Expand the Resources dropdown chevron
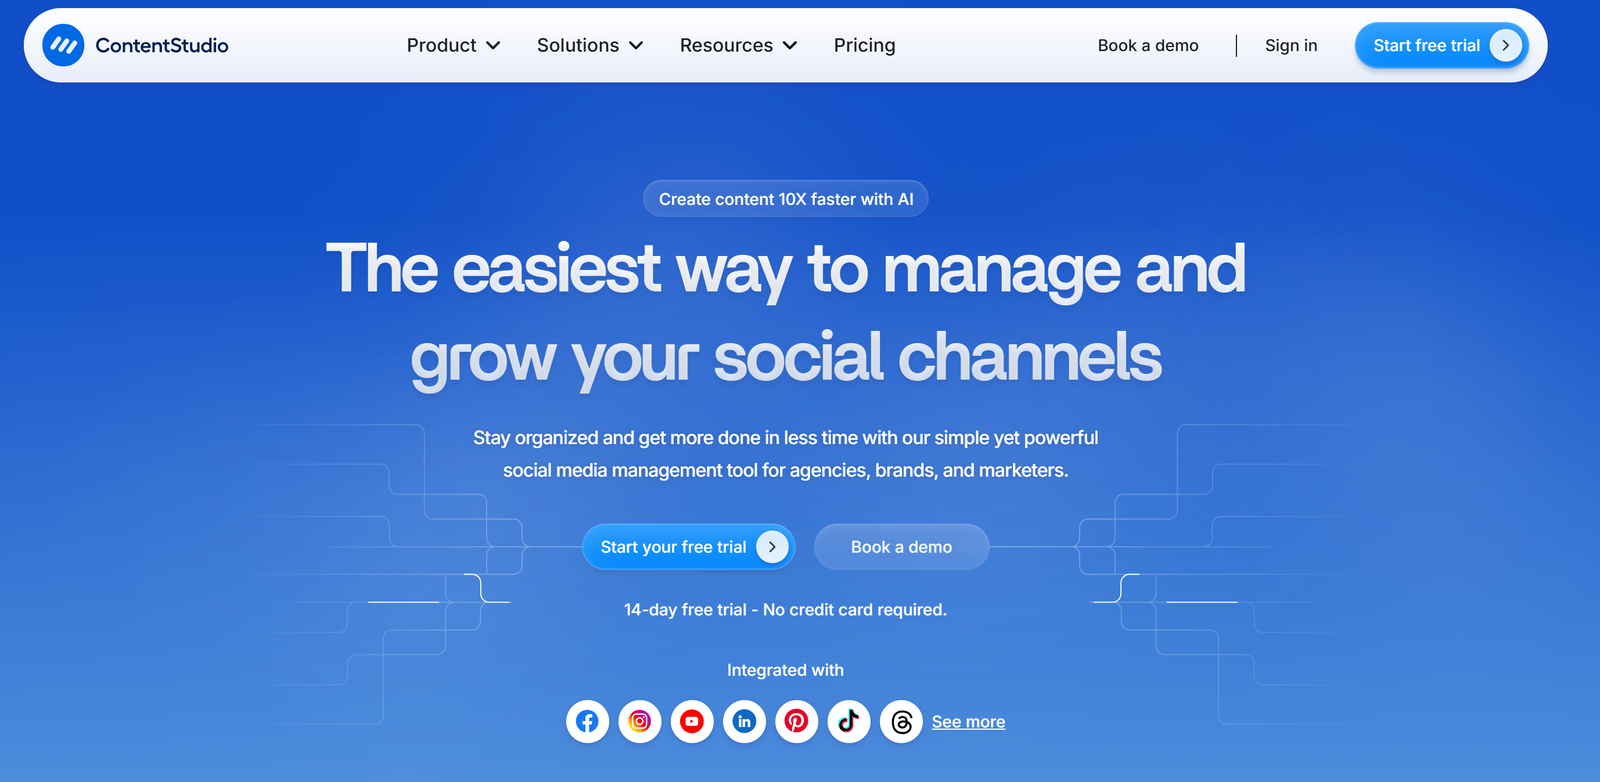Image resolution: width=1600 pixels, height=782 pixels. pyautogui.click(x=790, y=46)
